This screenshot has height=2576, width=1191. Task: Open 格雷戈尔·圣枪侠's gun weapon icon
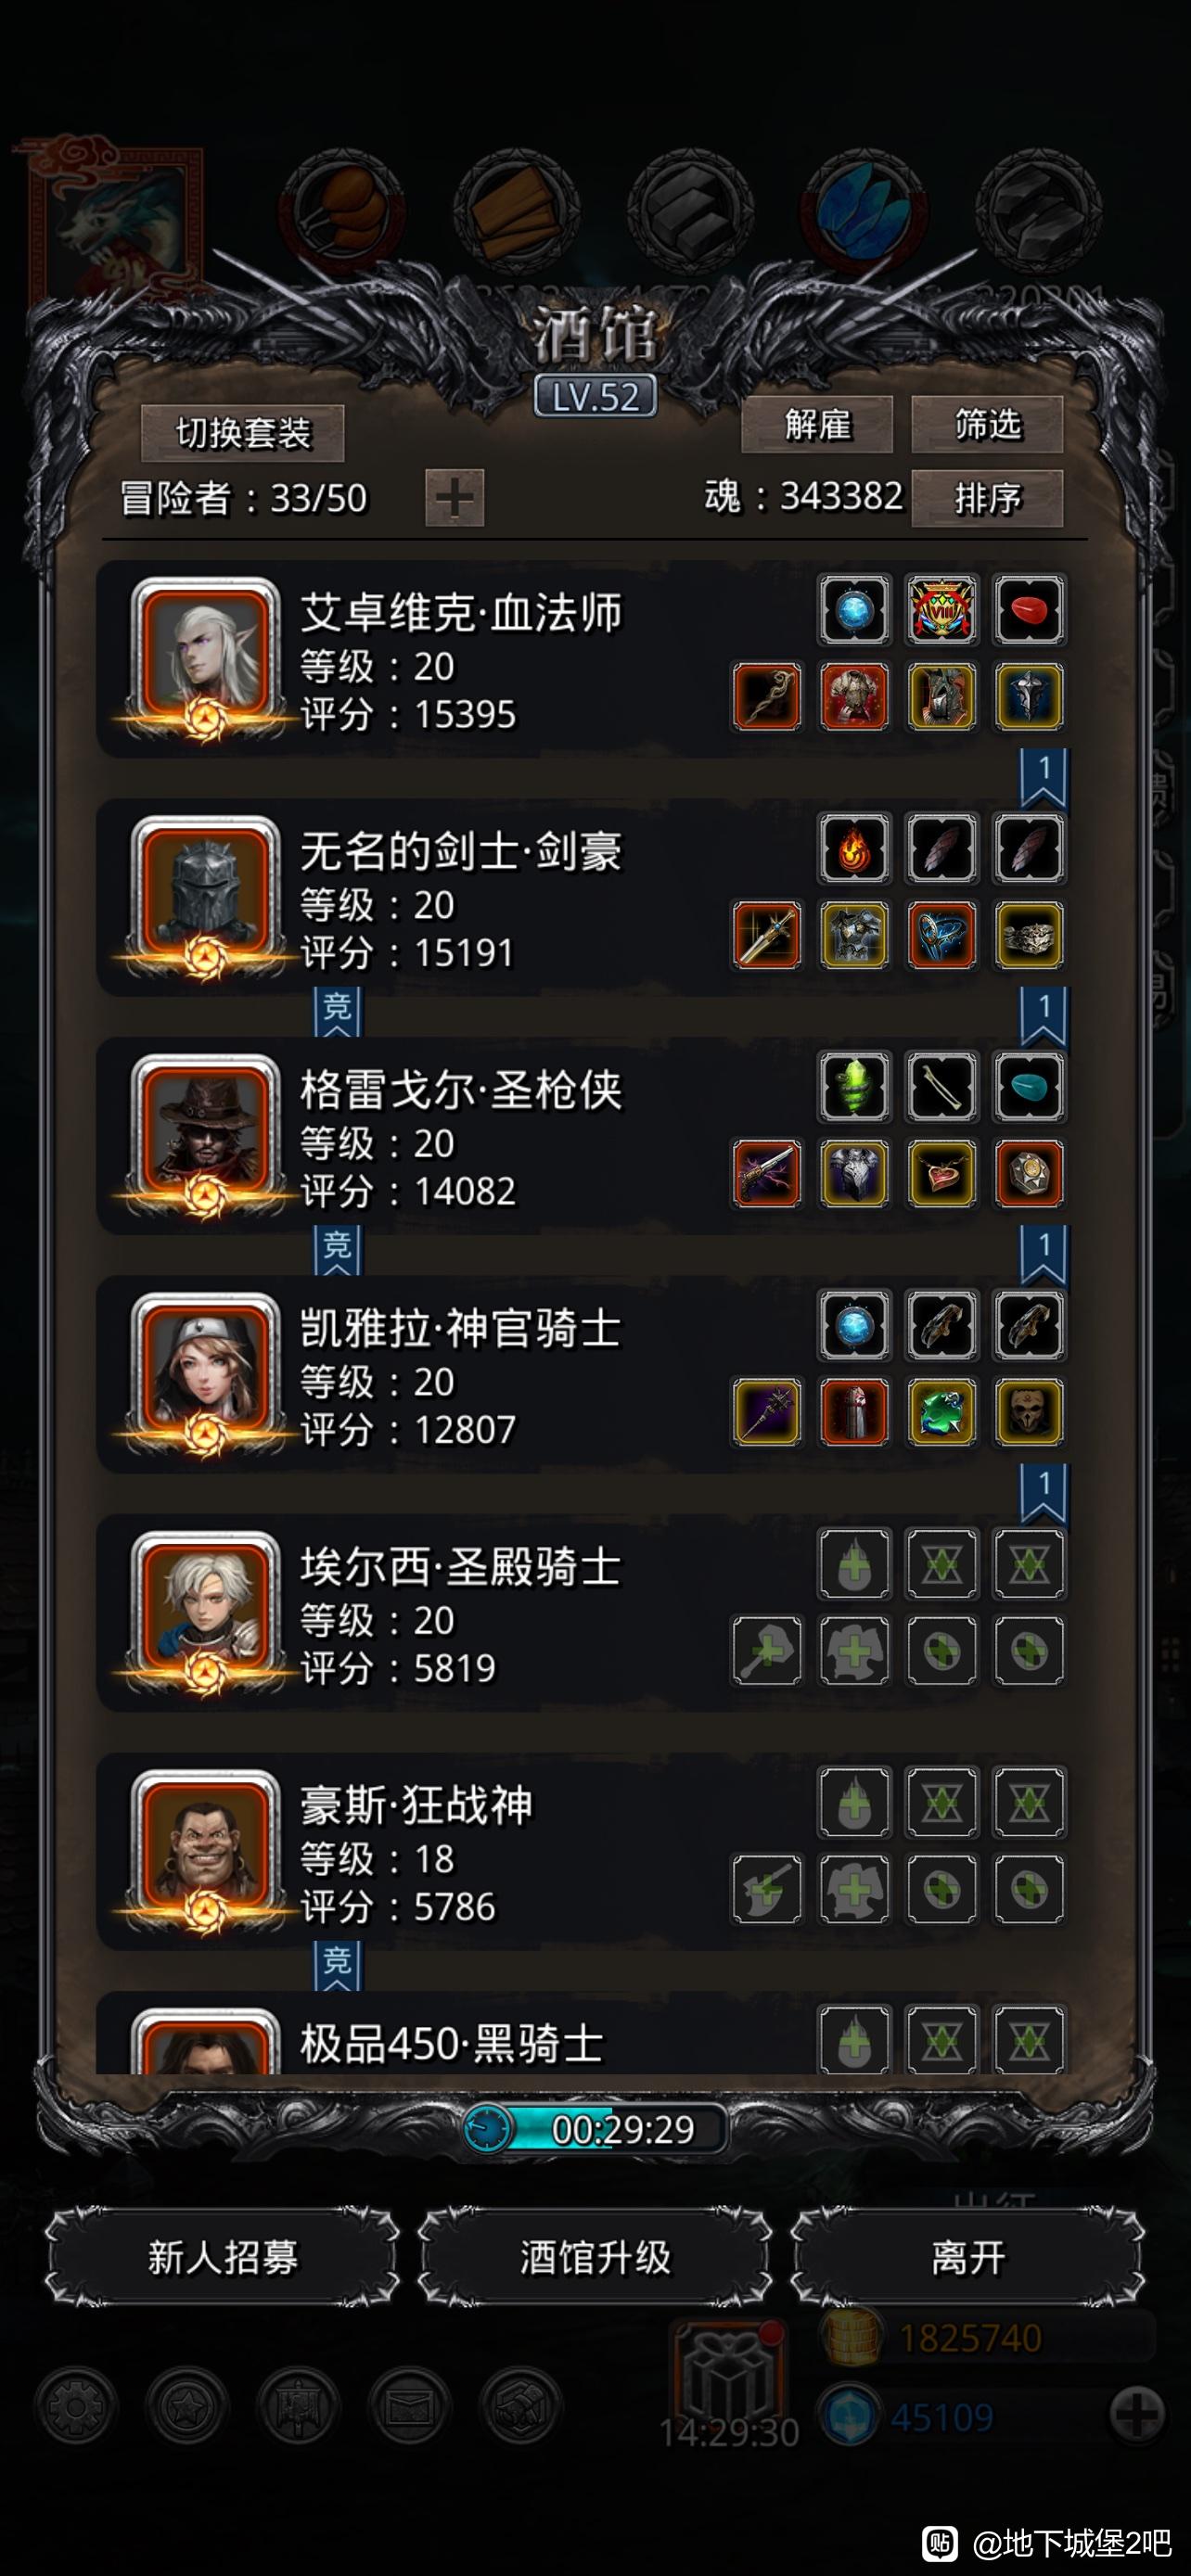pos(767,1173)
